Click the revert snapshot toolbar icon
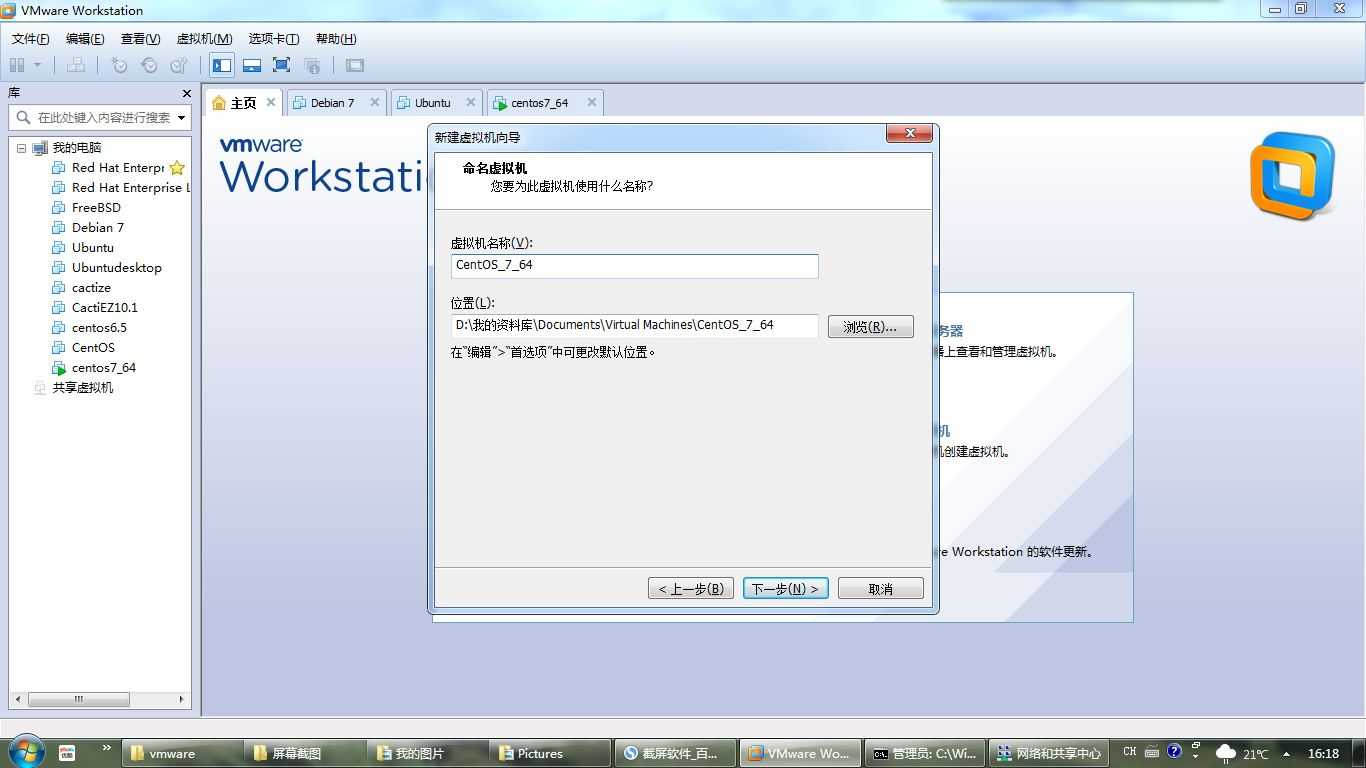 coord(149,65)
